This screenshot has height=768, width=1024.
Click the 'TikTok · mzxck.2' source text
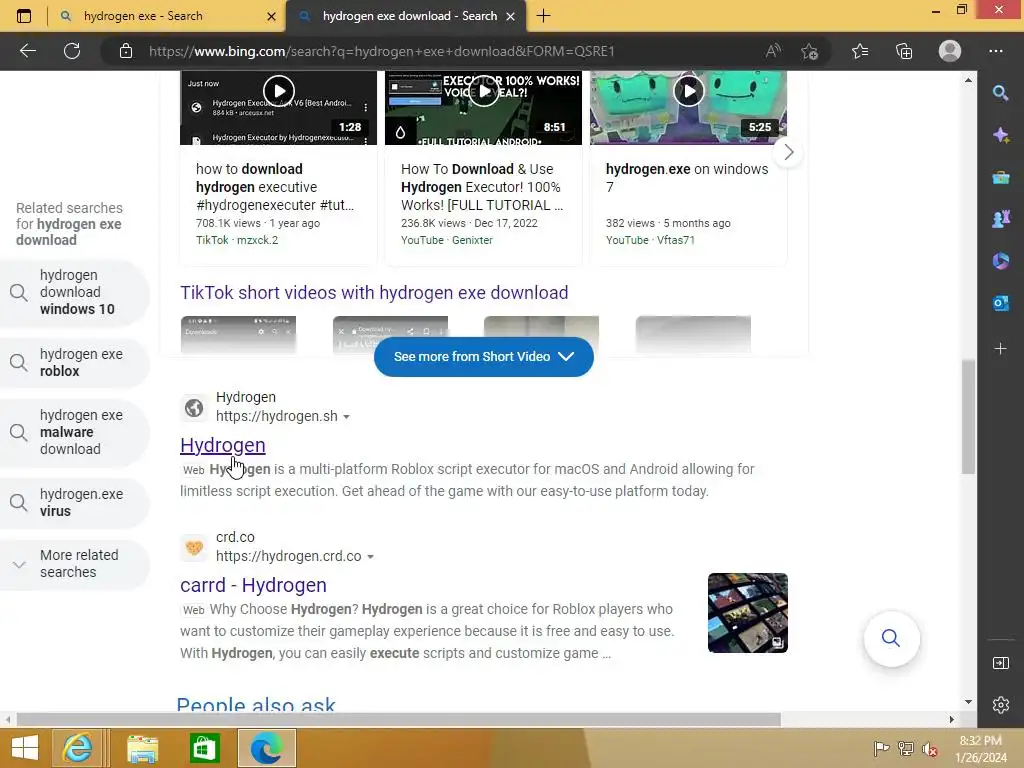pos(237,240)
